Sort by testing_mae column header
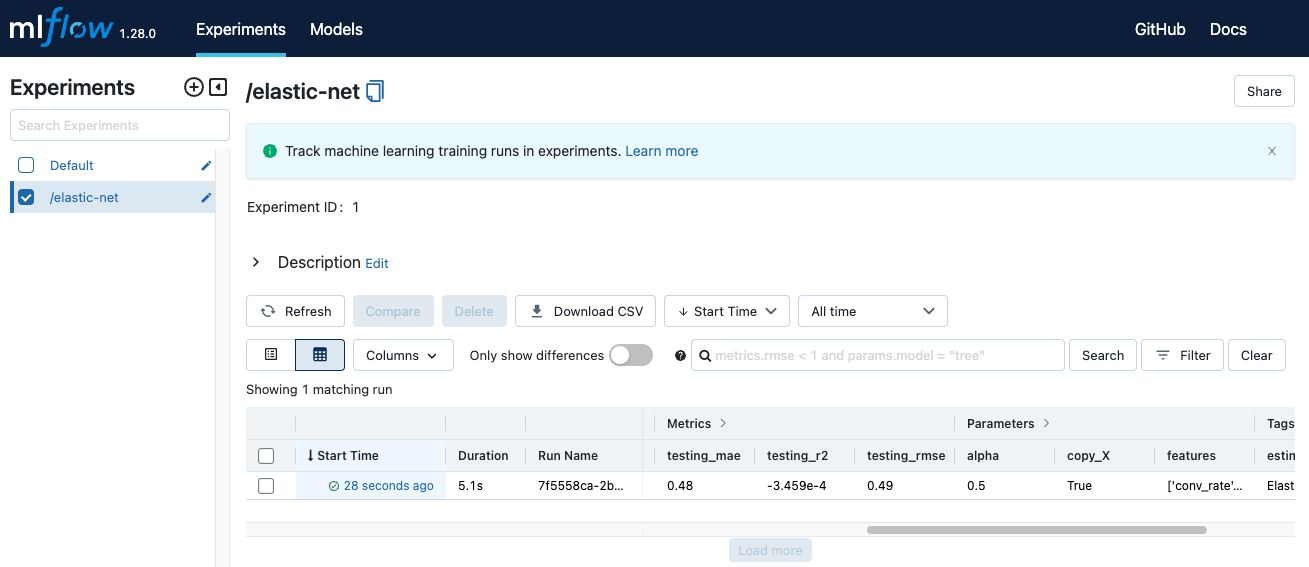 tap(704, 456)
